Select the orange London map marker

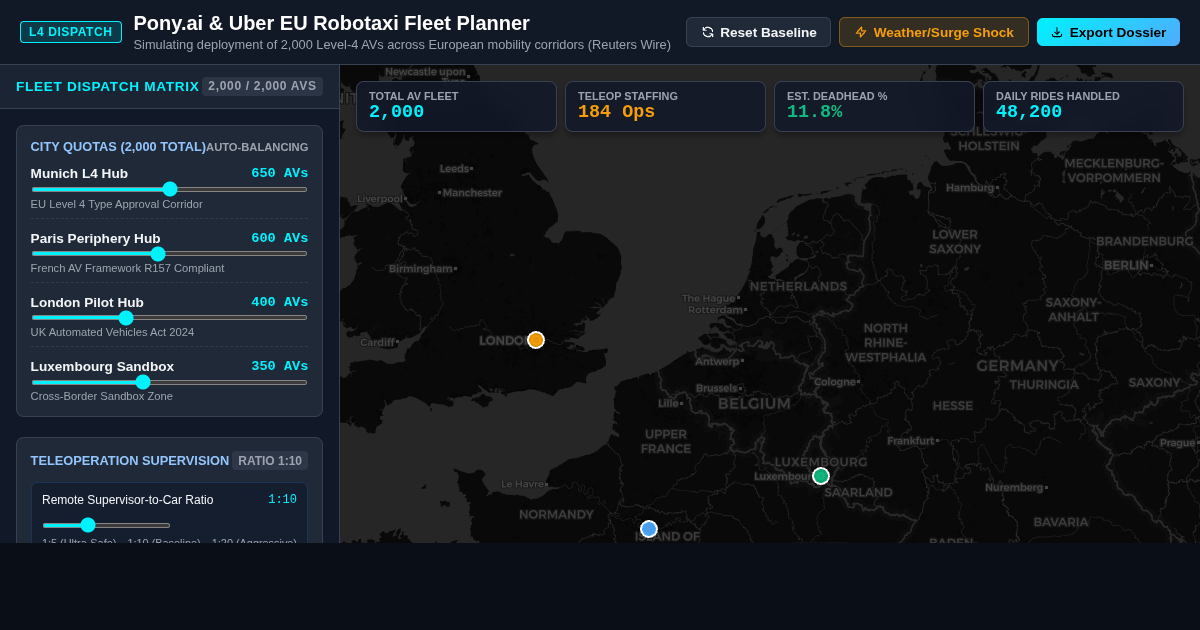coord(536,340)
